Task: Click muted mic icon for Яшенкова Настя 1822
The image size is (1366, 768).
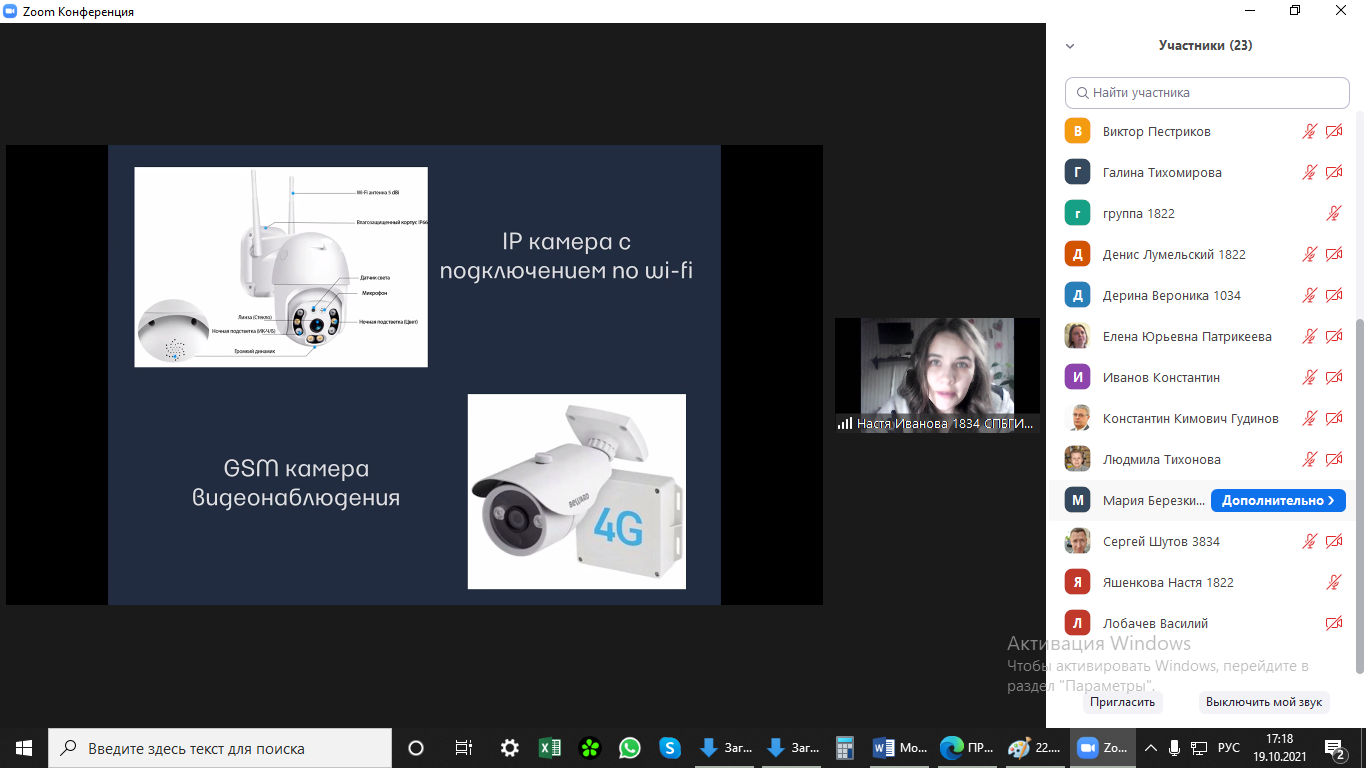Action: tap(1333, 582)
